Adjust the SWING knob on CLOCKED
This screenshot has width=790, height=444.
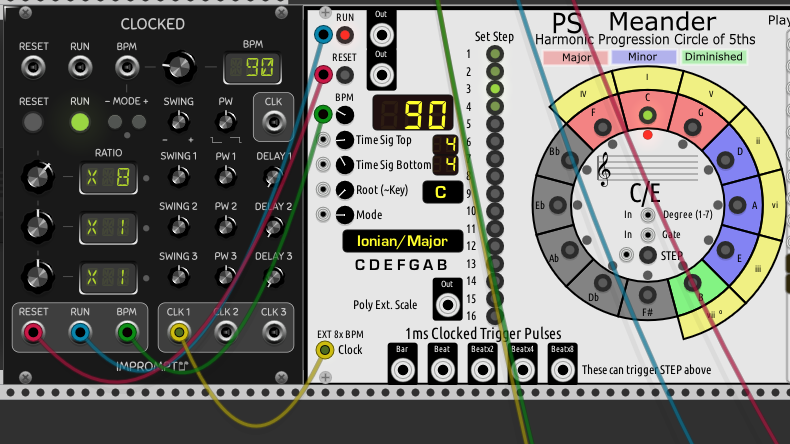point(178,121)
